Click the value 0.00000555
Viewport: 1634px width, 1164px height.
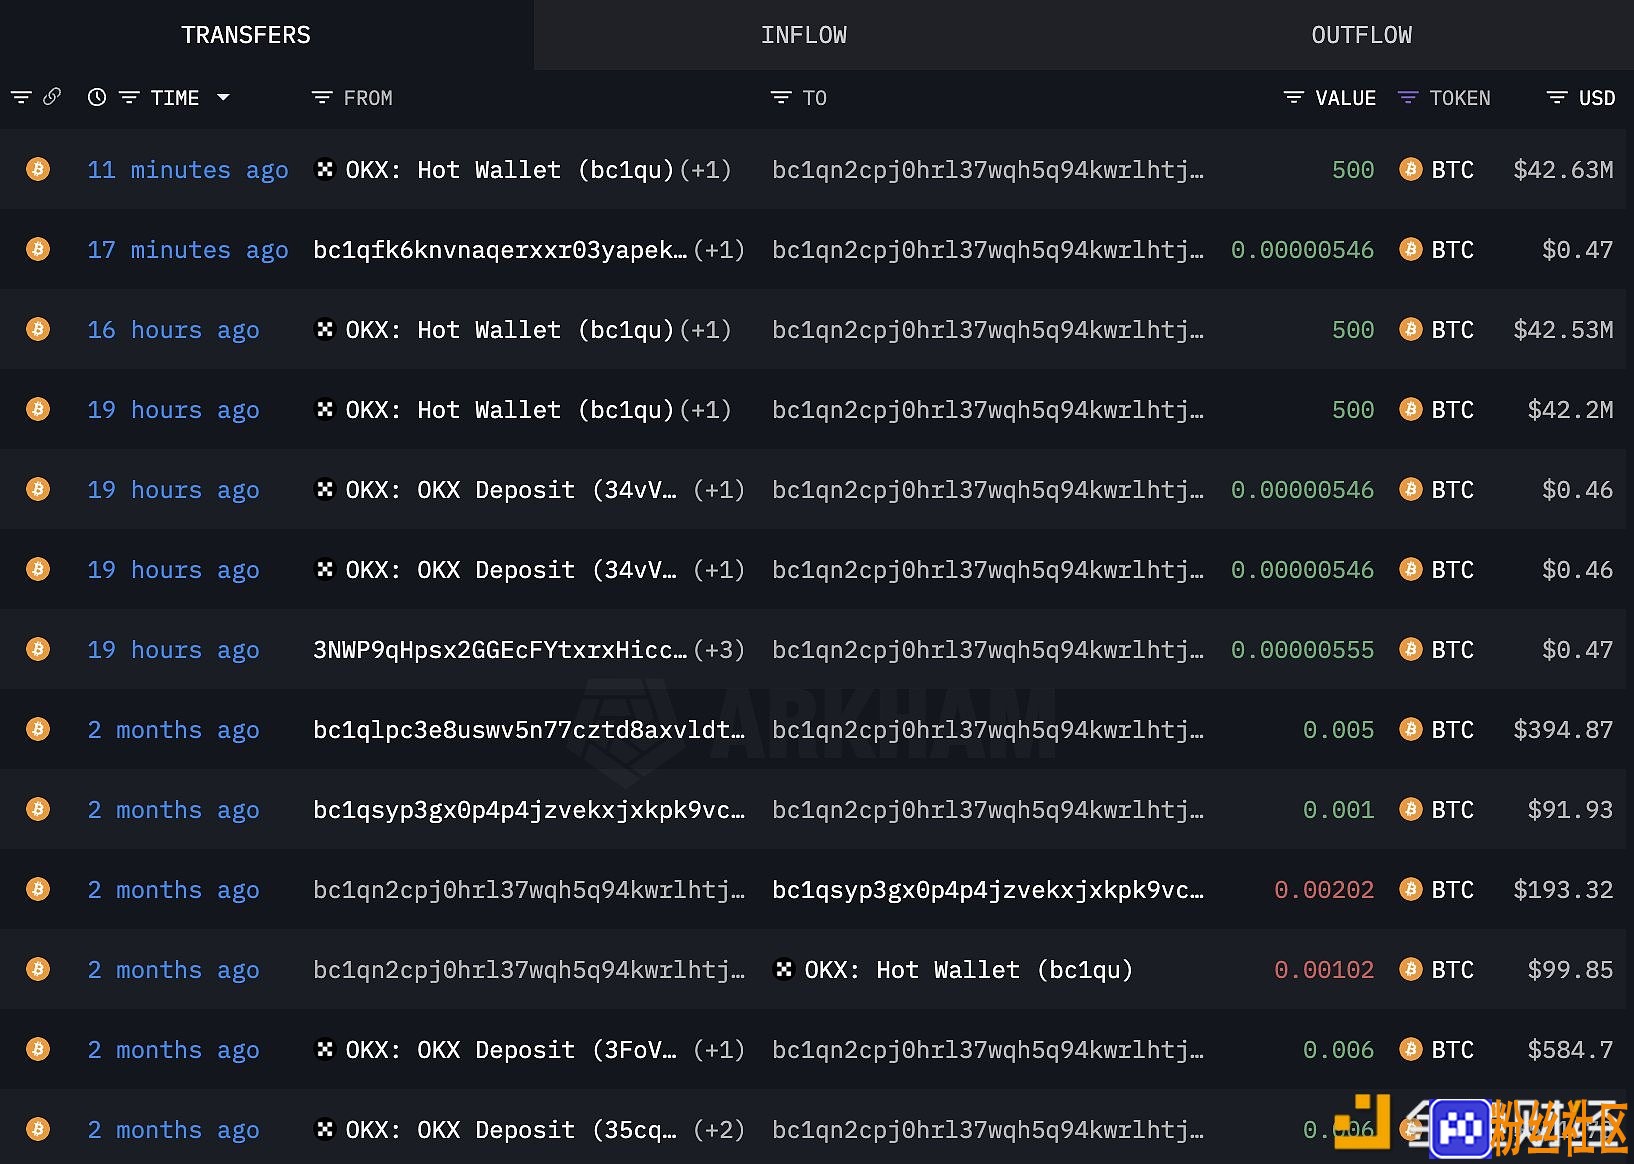tap(1302, 650)
